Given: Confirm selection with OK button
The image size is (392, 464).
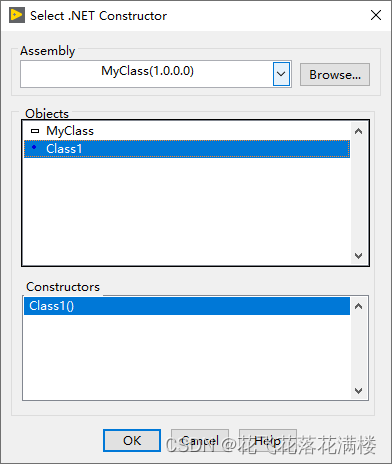Looking at the screenshot, I should [x=132, y=440].
